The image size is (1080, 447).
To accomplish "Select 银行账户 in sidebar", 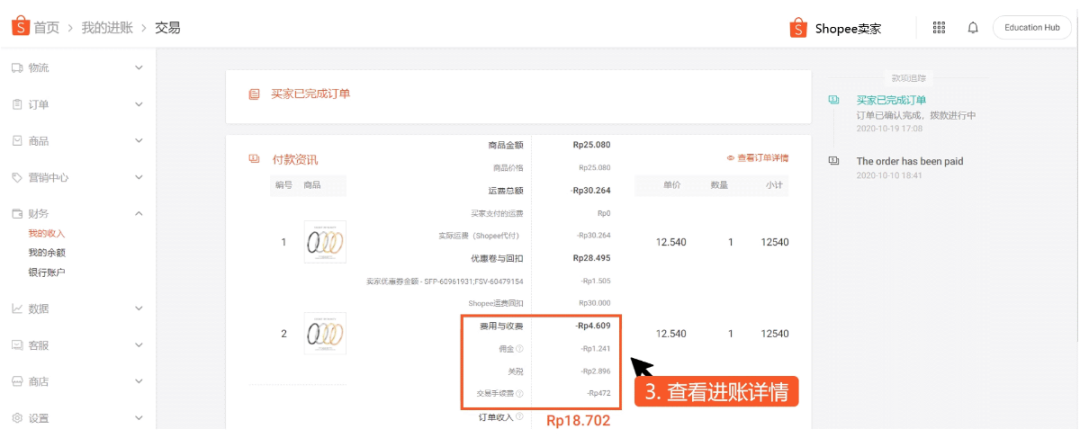I will click(46, 272).
